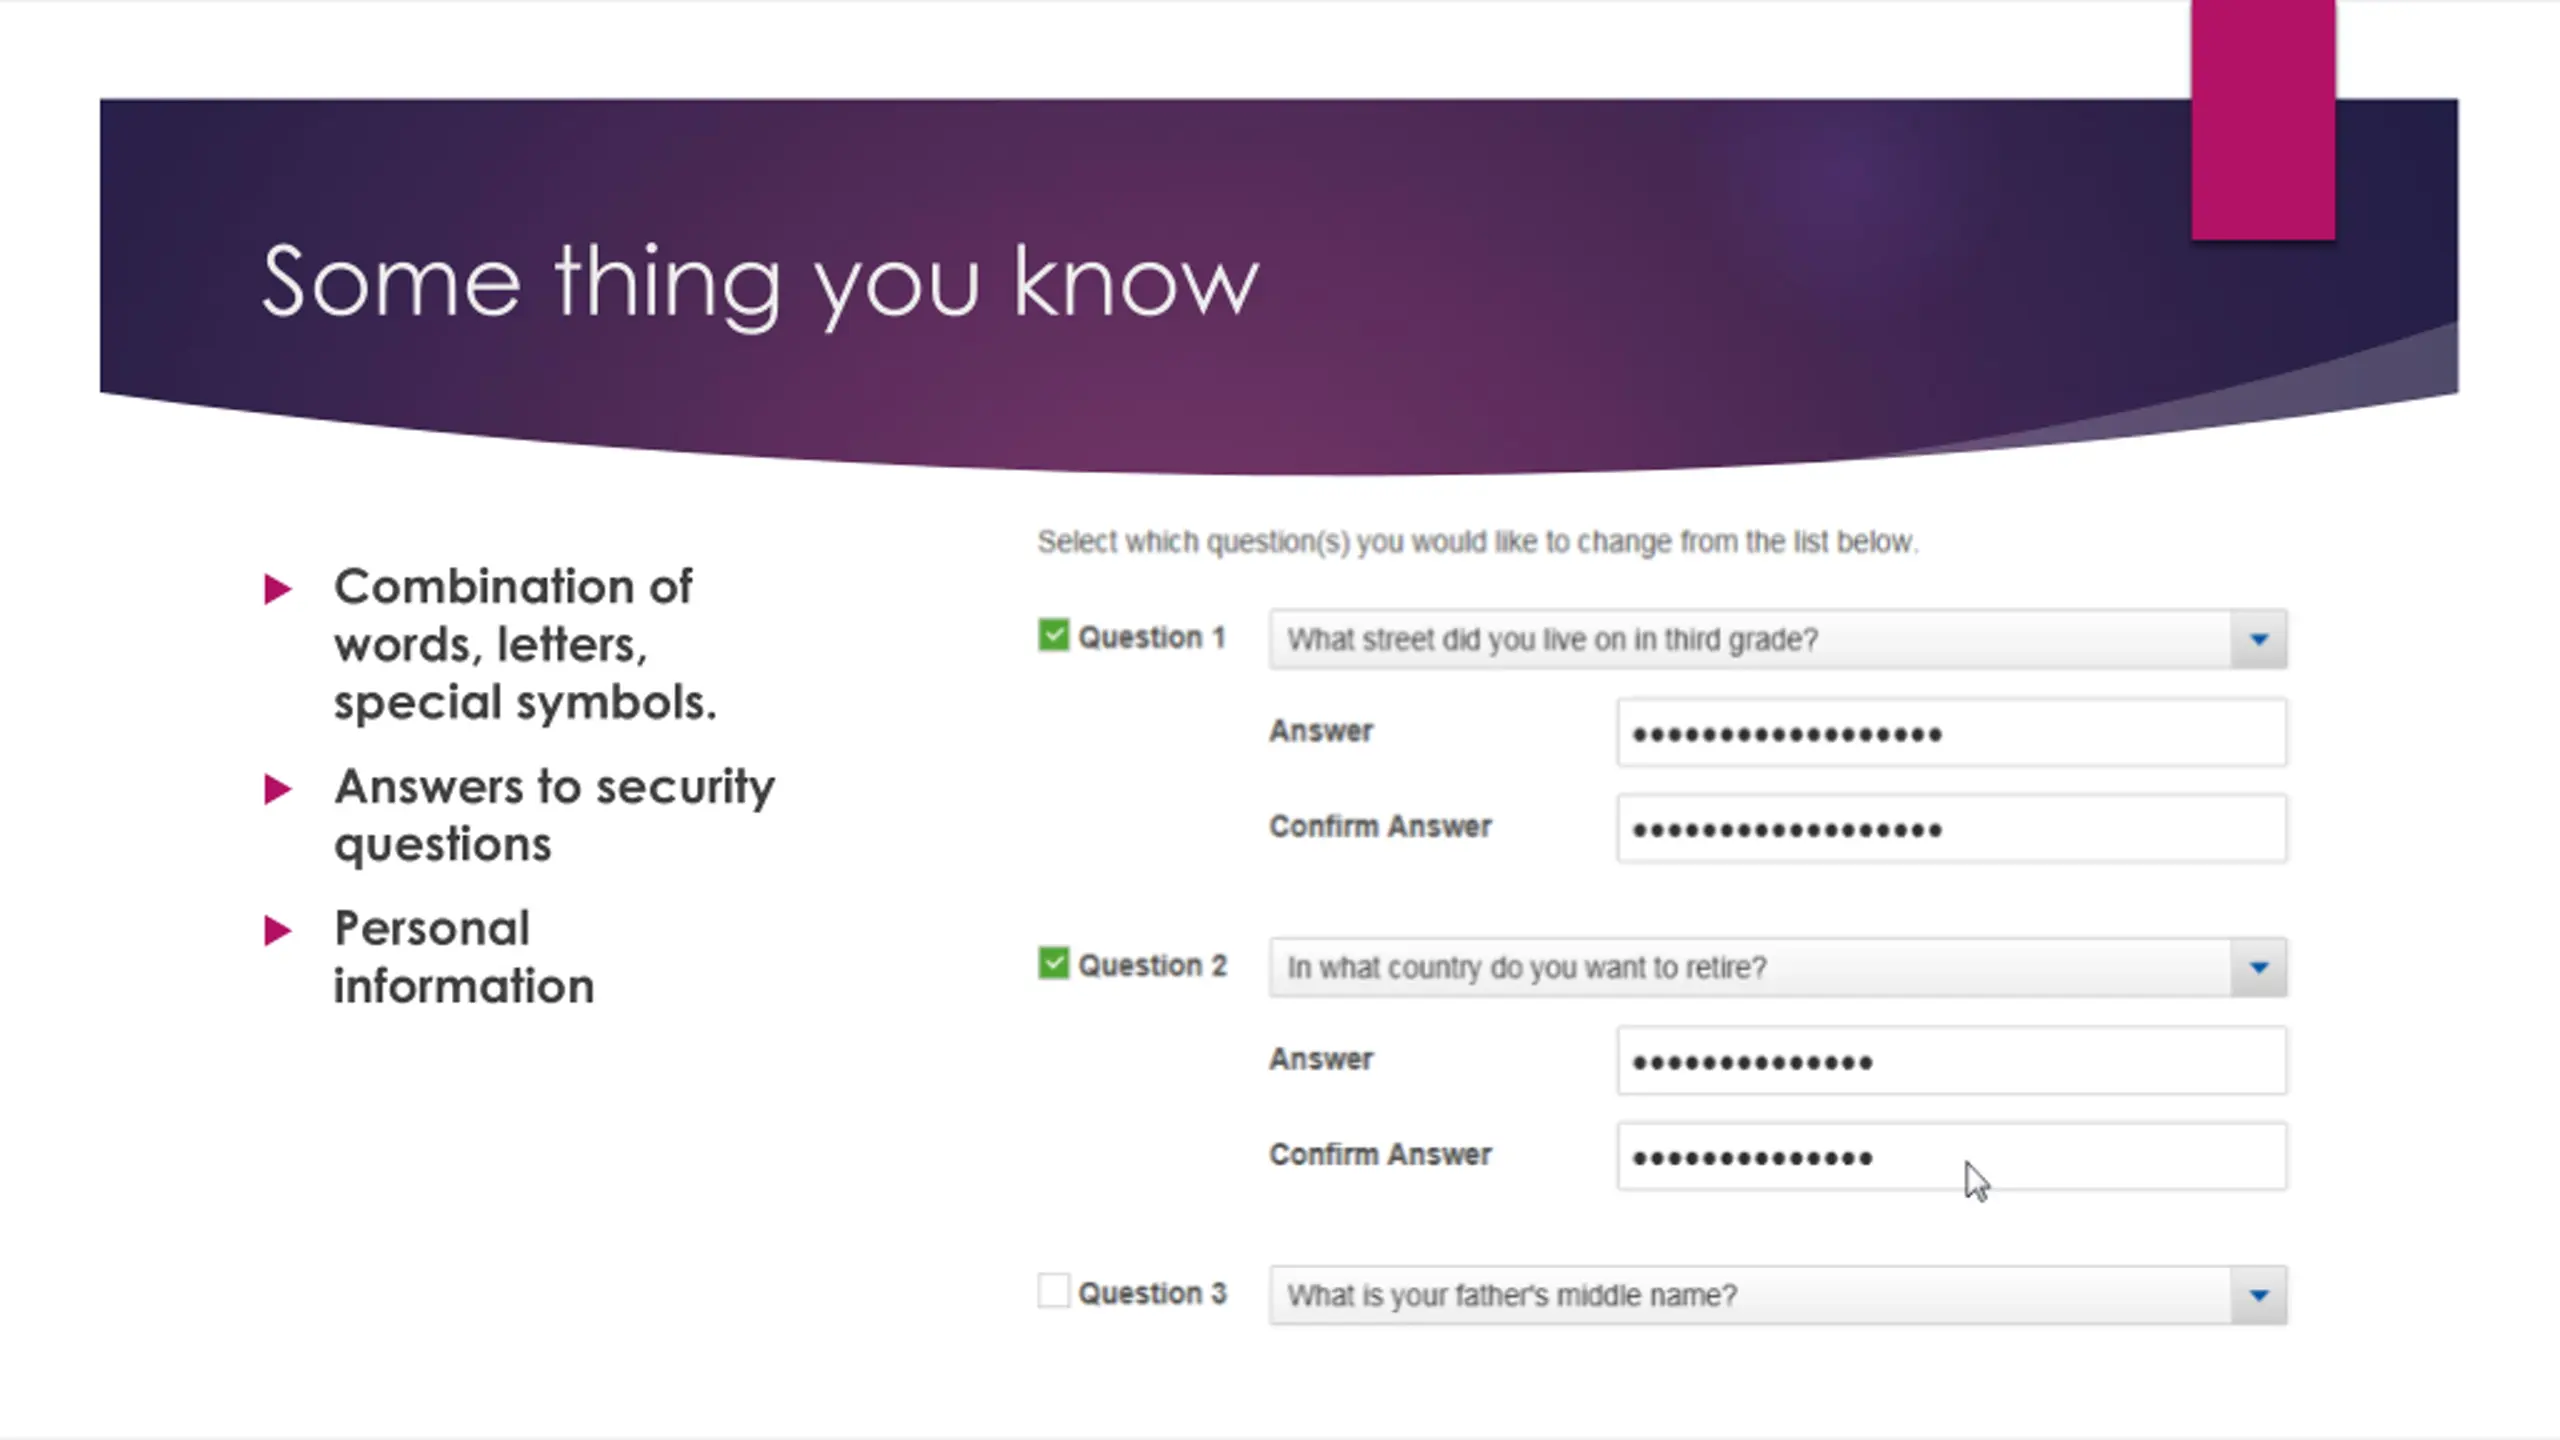
Task: Uncheck the Question 2 checkbox
Action: point(1053,964)
